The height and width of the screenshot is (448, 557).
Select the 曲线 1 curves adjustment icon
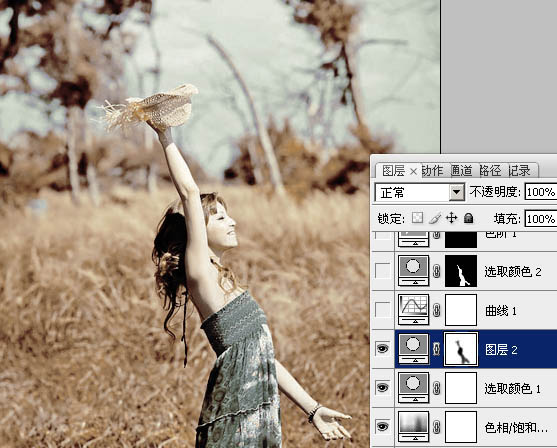(x=413, y=310)
